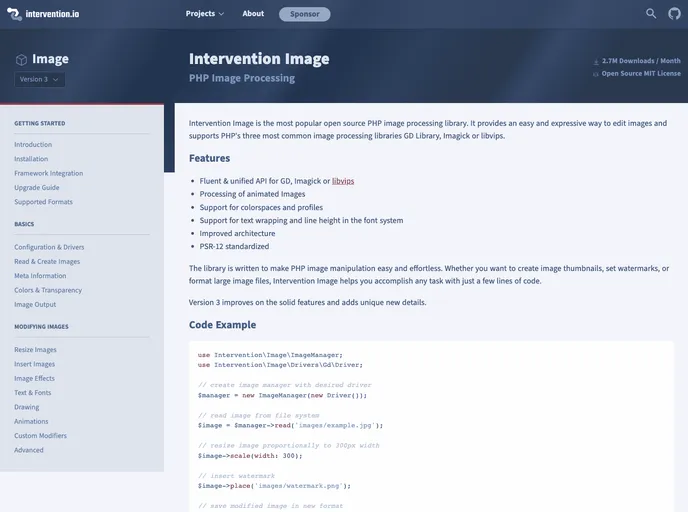The image size is (688, 512).
Task: Open the About menu item
Action: (x=253, y=14)
